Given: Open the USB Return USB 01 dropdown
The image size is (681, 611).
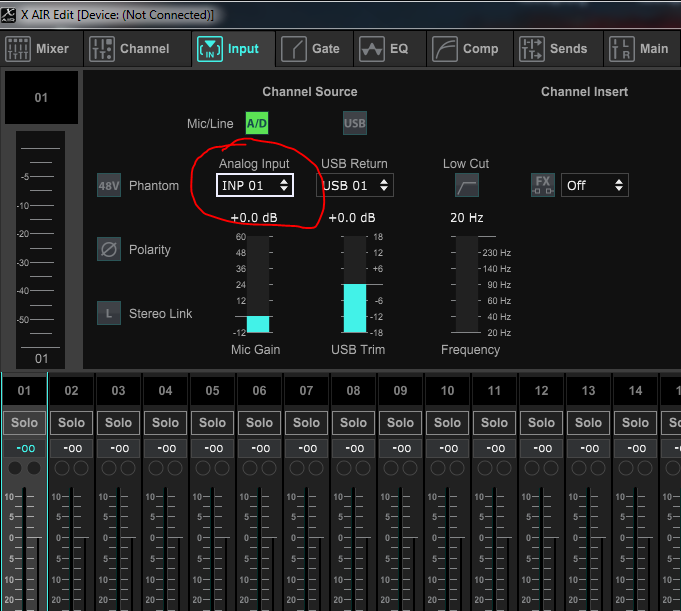Looking at the screenshot, I should click(355, 185).
